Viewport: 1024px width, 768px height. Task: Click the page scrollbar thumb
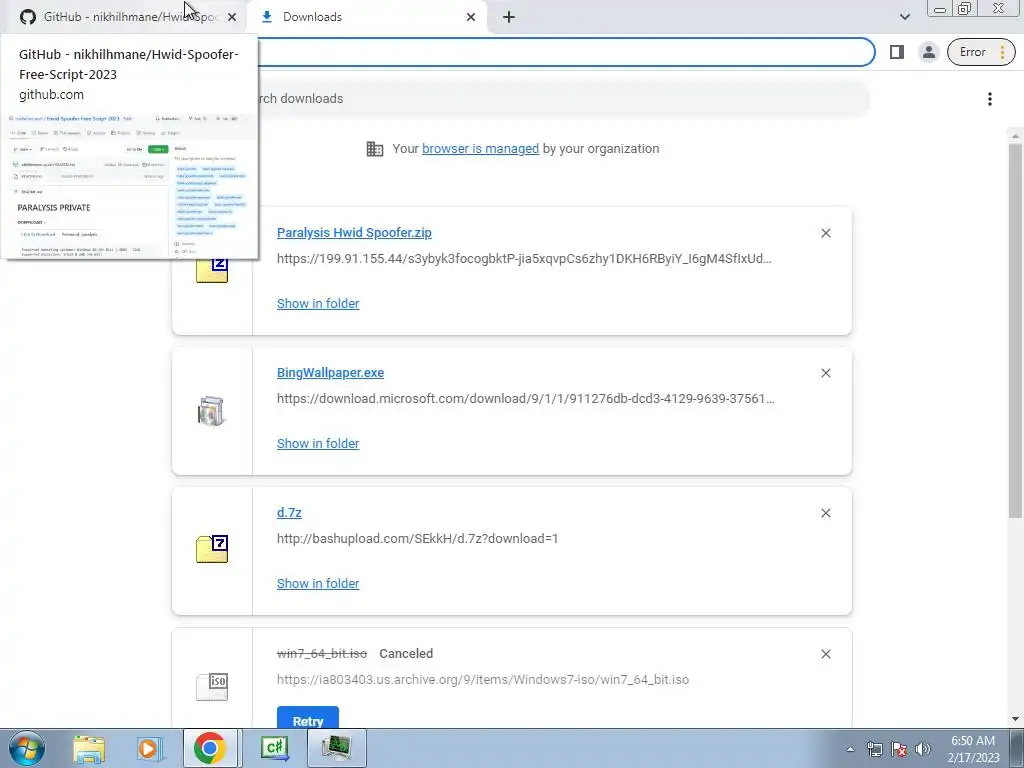[x=1015, y=331]
